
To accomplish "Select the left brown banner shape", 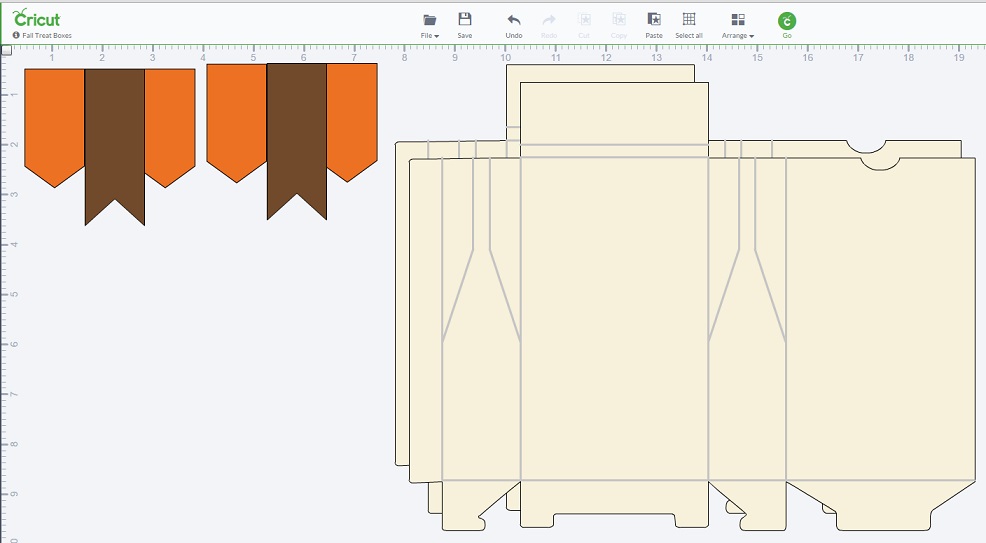I will (114, 145).
